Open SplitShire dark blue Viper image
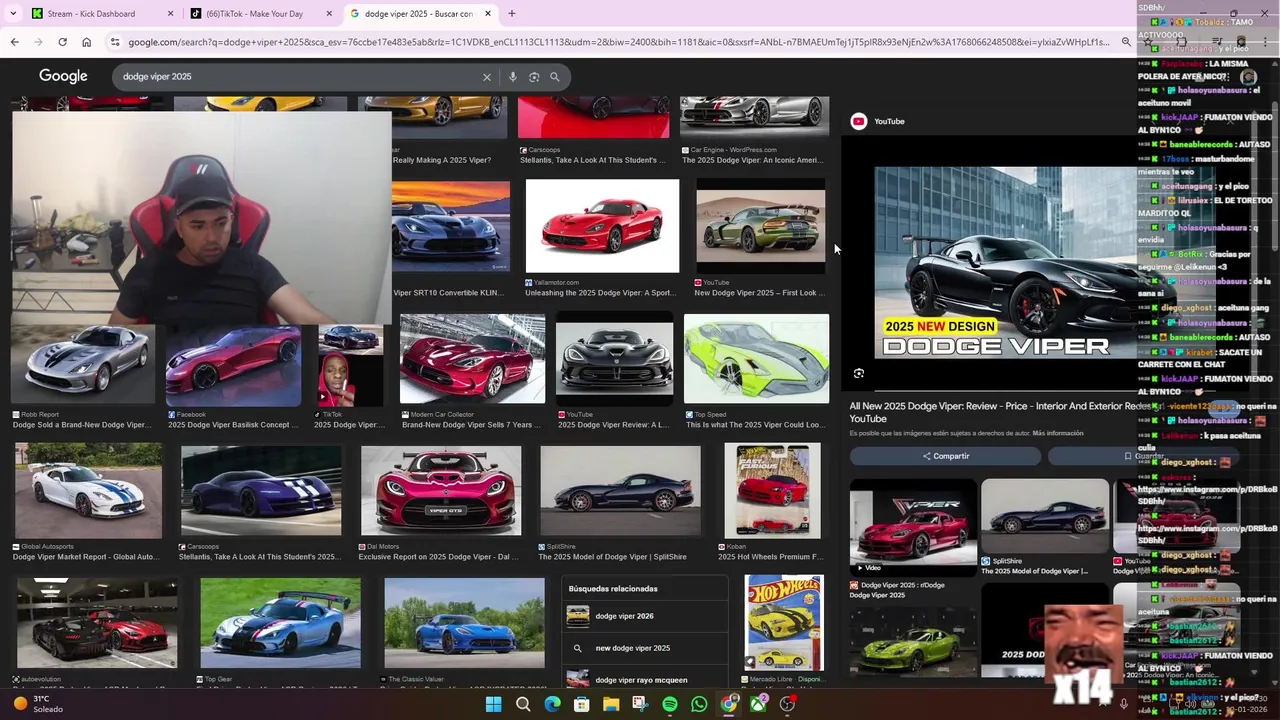 click(x=620, y=491)
